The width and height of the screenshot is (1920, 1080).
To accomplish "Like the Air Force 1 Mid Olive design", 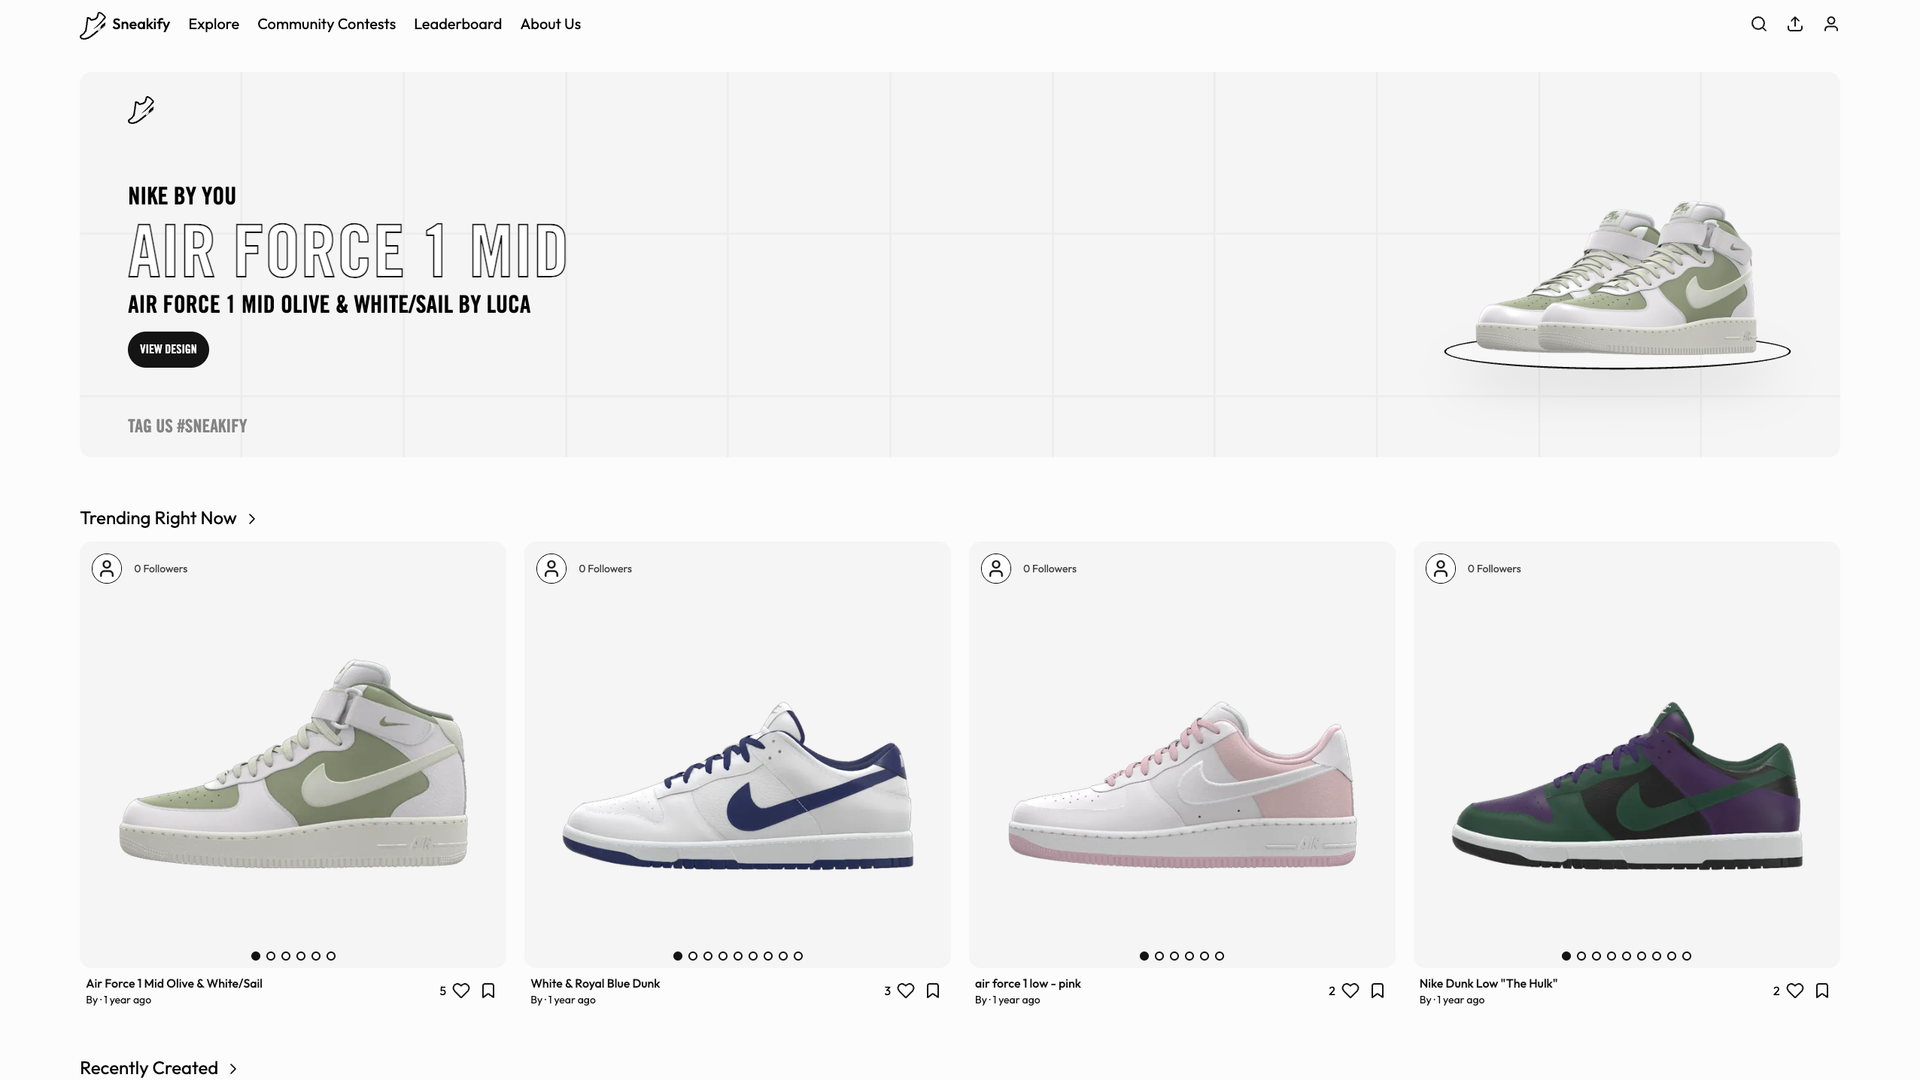I will (461, 990).
